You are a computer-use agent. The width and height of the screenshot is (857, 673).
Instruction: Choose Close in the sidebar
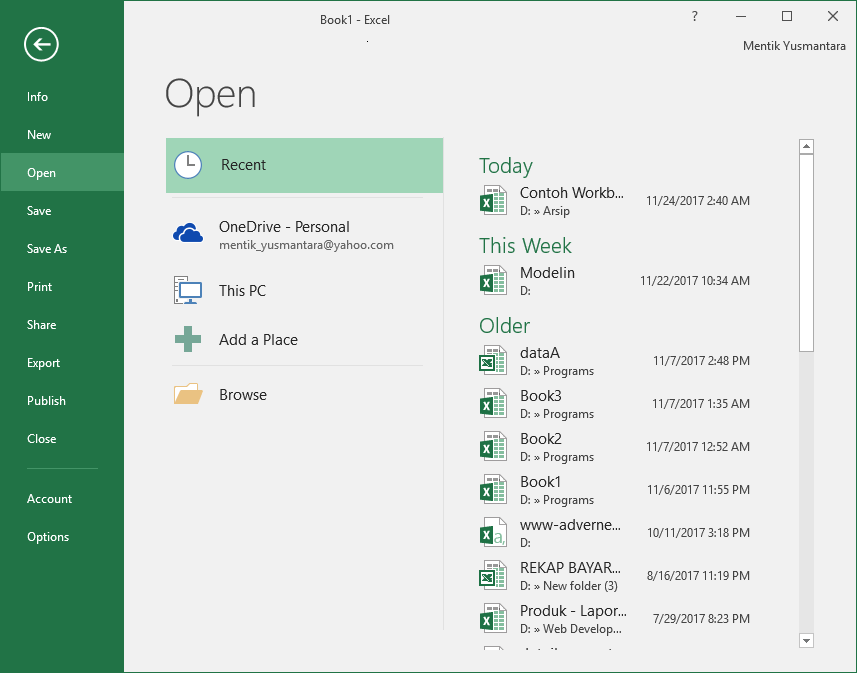coord(62,438)
